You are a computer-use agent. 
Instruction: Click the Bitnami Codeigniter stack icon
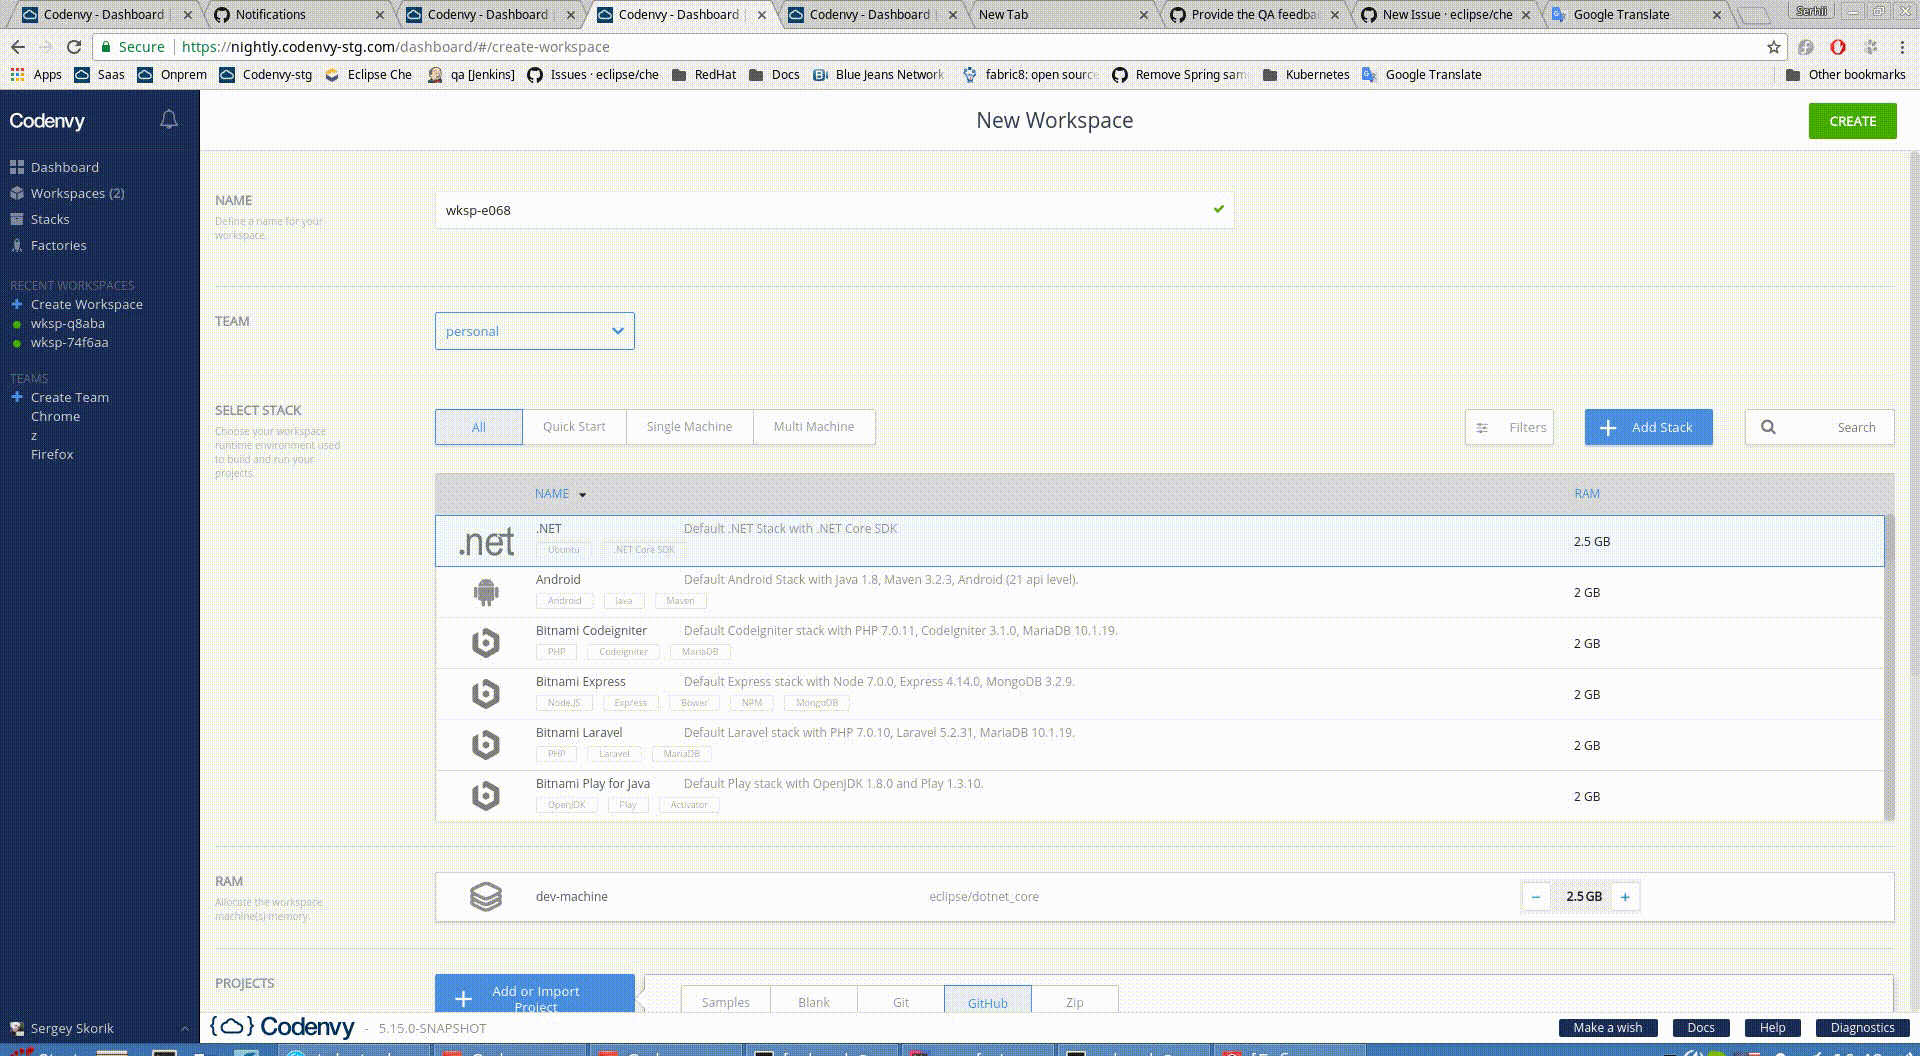(x=486, y=643)
